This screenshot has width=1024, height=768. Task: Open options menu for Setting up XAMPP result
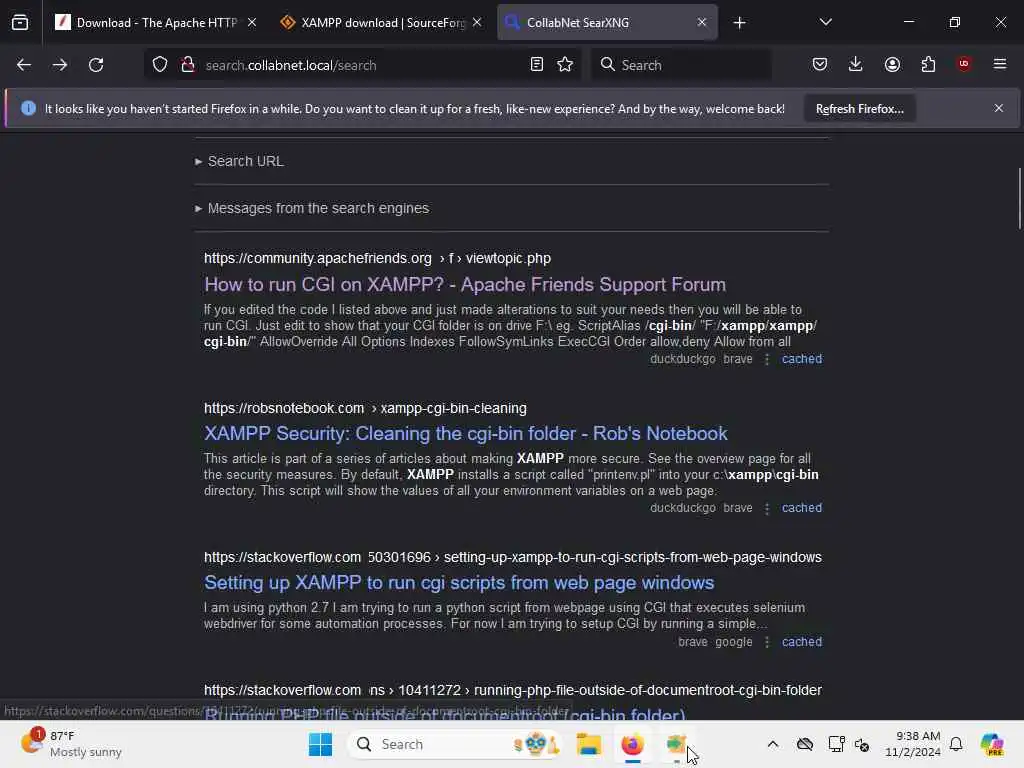[x=767, y=642]
